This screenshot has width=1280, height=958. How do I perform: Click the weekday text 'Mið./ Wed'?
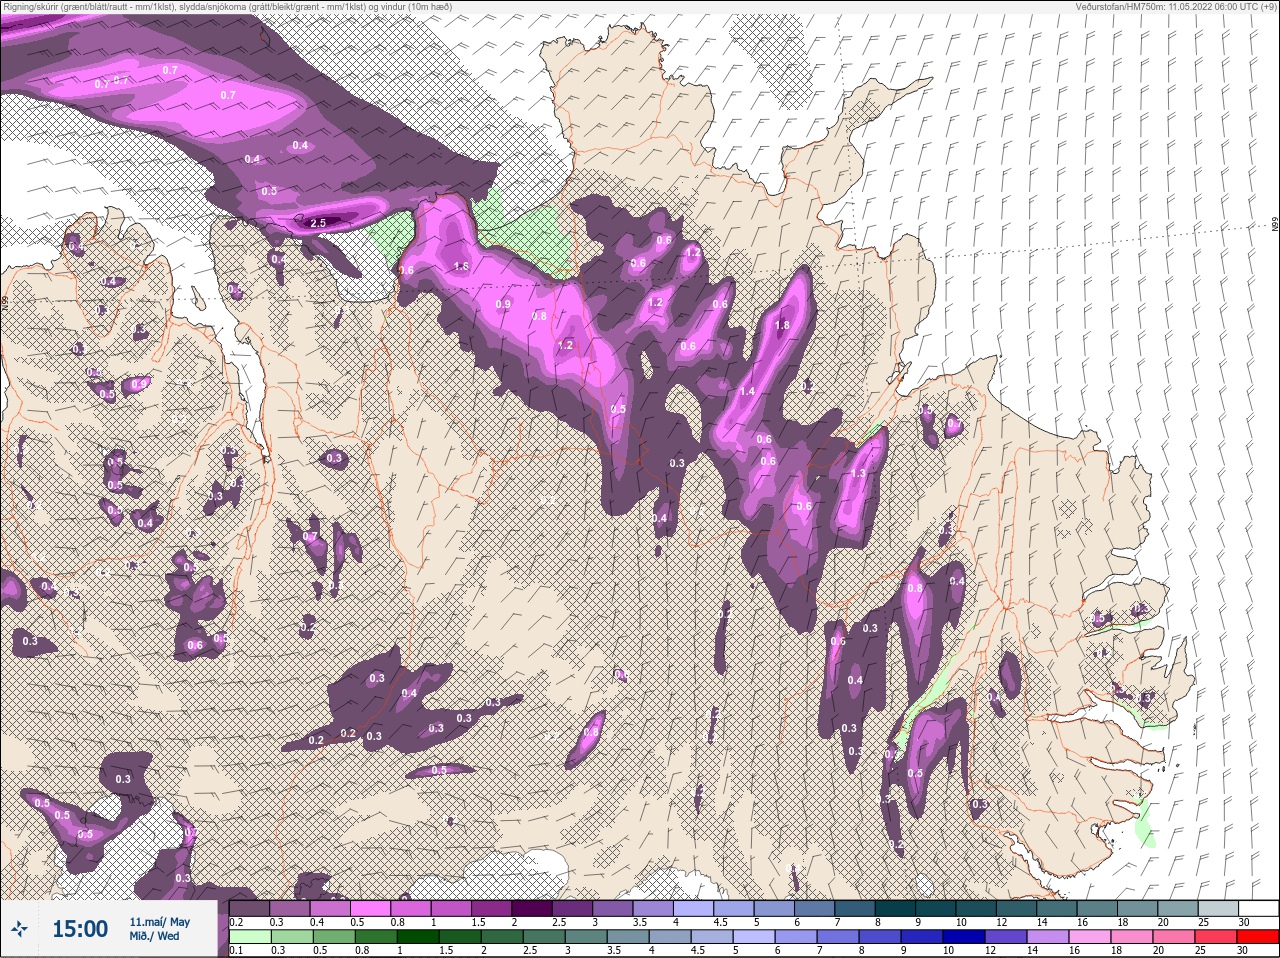click(154, 936)
